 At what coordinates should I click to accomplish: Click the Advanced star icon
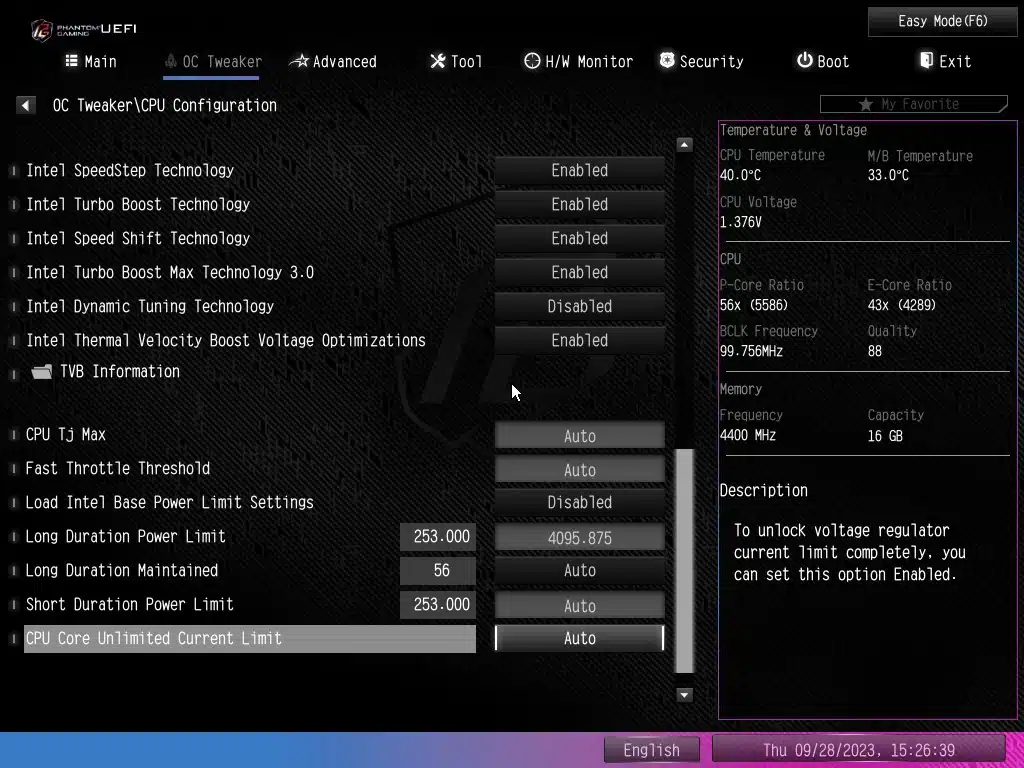pyautogui.click(x=299, y=61)
